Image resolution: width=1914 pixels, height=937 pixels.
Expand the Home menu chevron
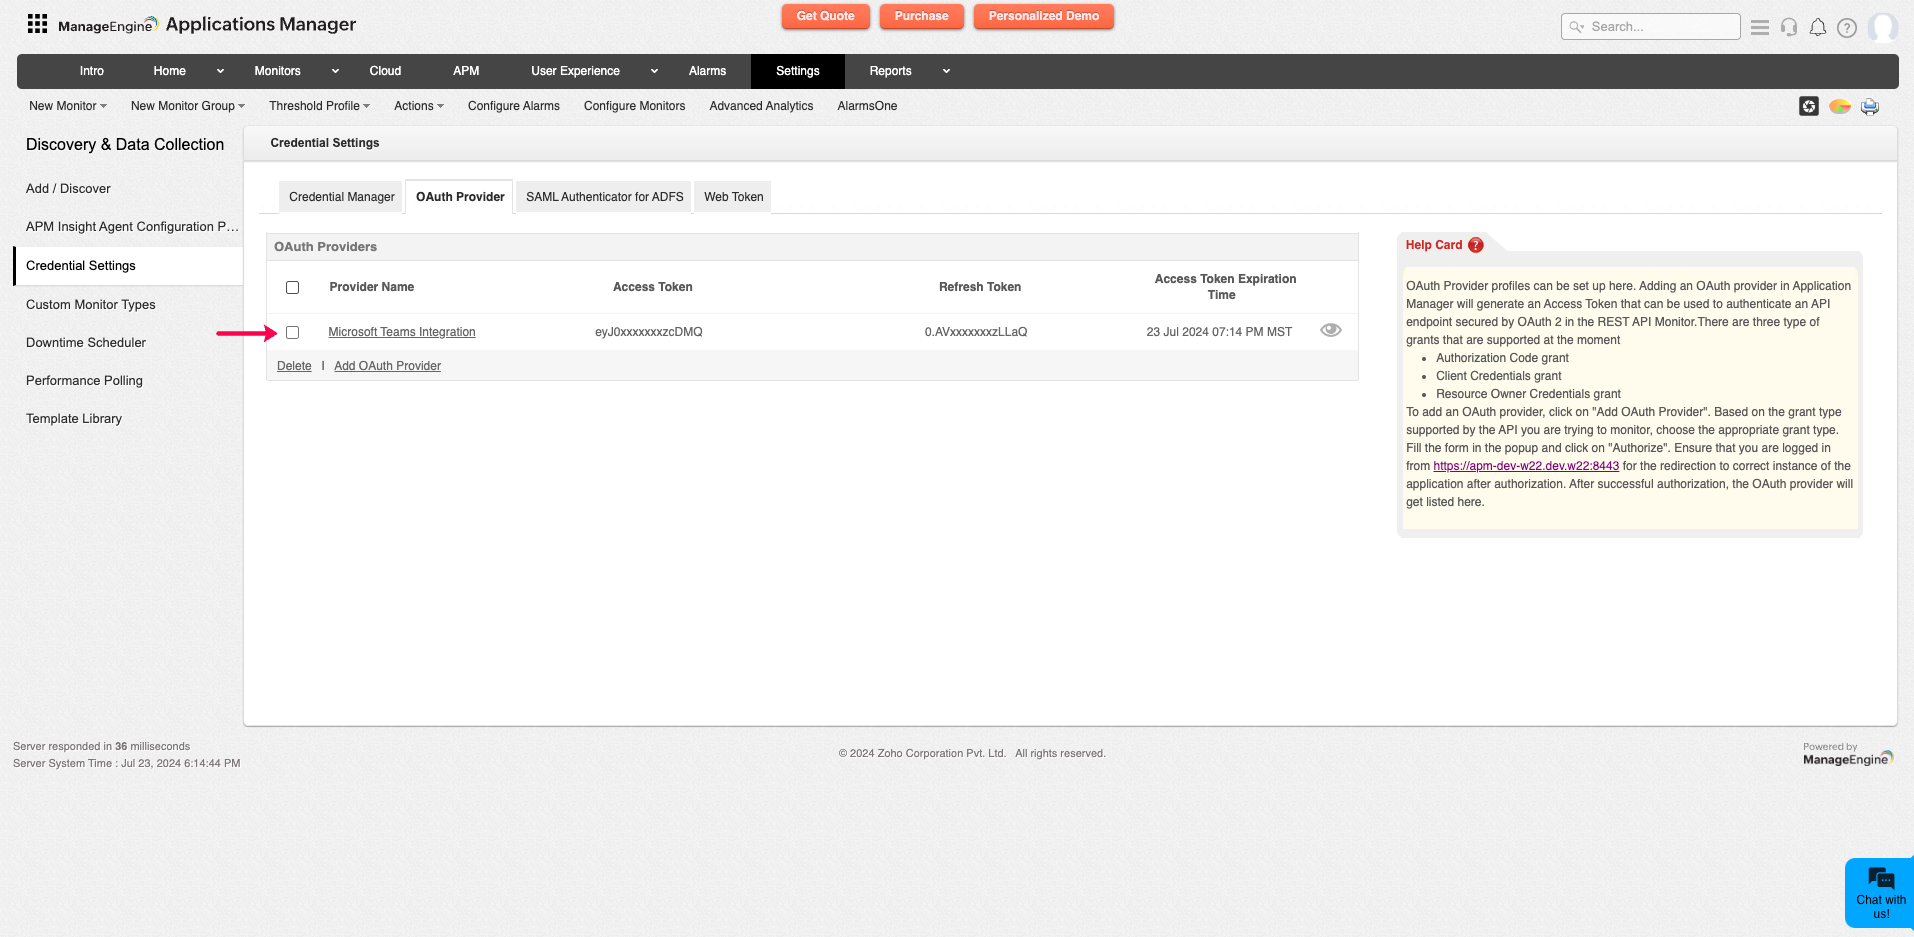[x=221, y=71]
